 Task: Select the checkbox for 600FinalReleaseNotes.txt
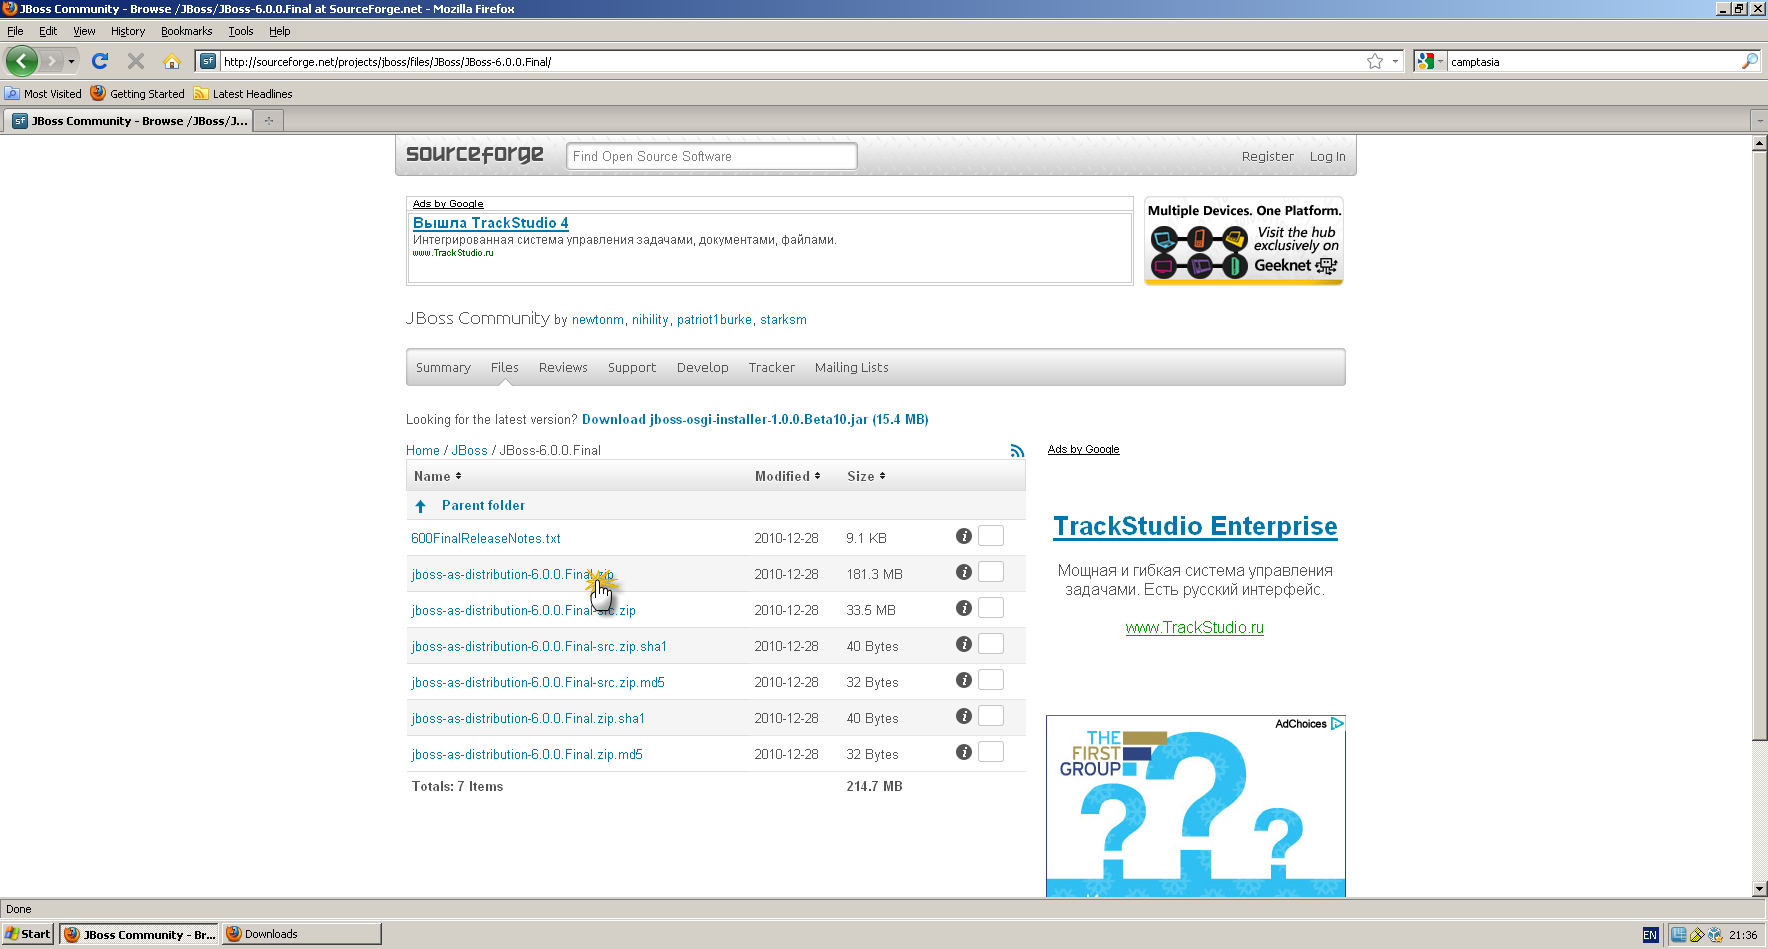tap(990, 535)
